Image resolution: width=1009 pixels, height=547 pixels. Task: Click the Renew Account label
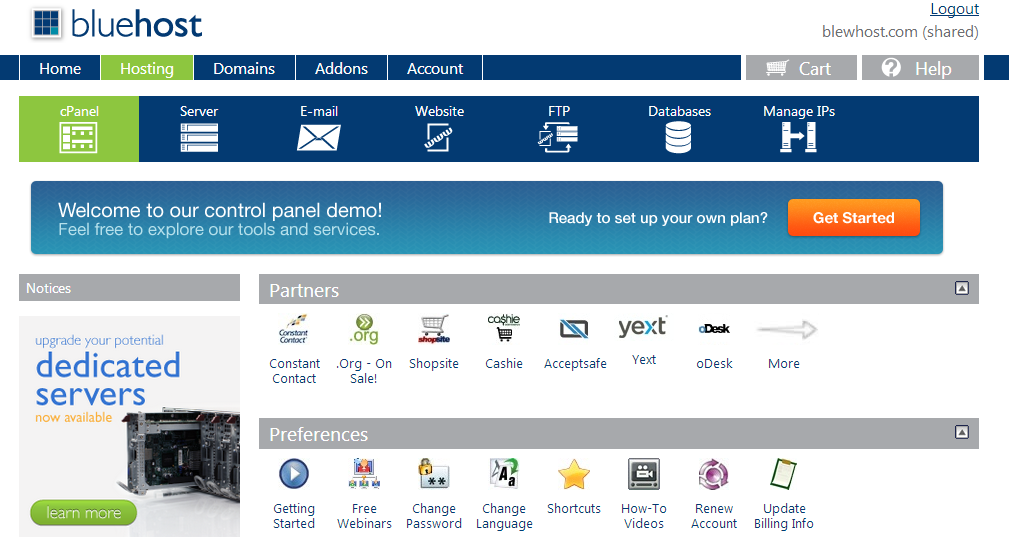coord(714,516)
